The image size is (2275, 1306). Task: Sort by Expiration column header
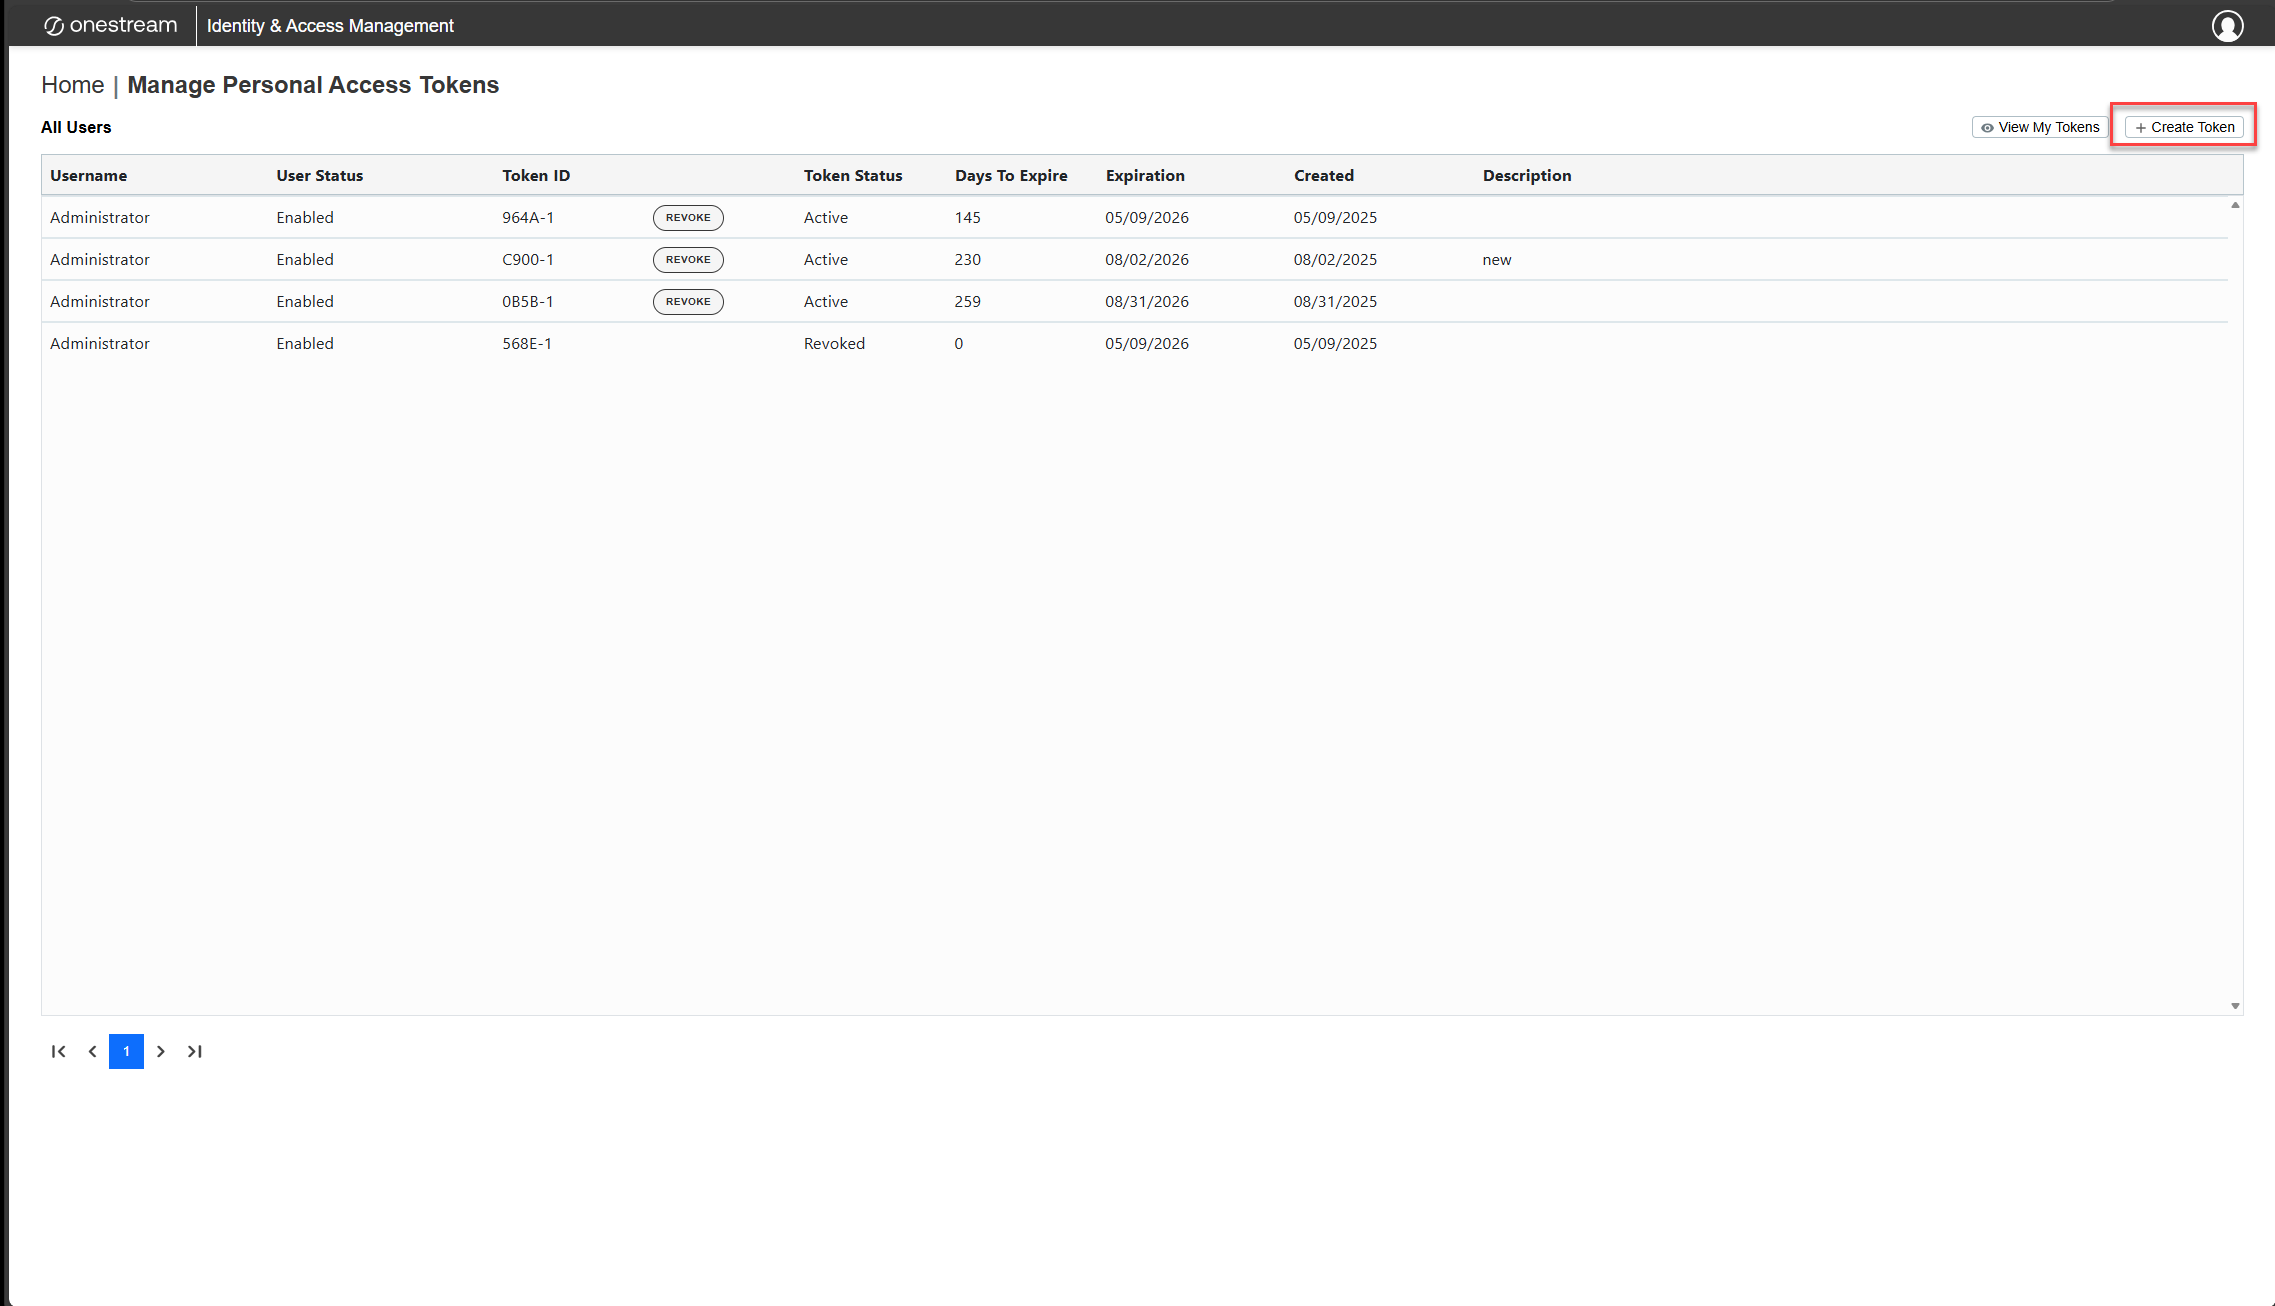pyautogui.click(x=1145, y=175)
